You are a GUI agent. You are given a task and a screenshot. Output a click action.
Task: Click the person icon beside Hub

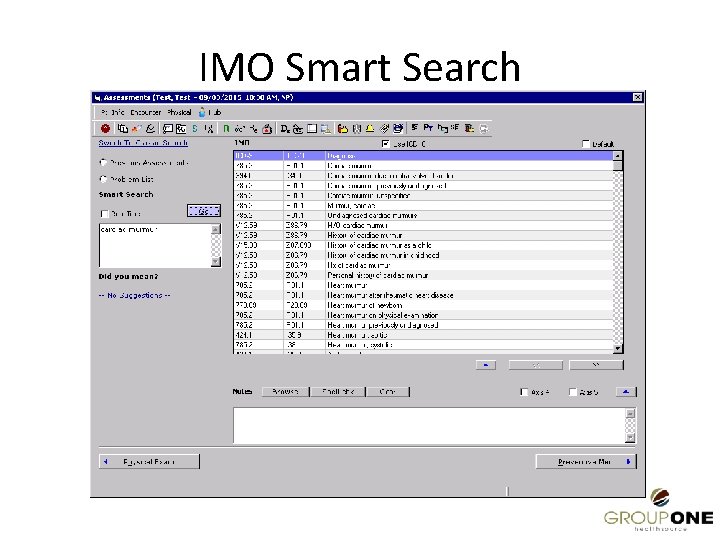[x=202, y=112]
